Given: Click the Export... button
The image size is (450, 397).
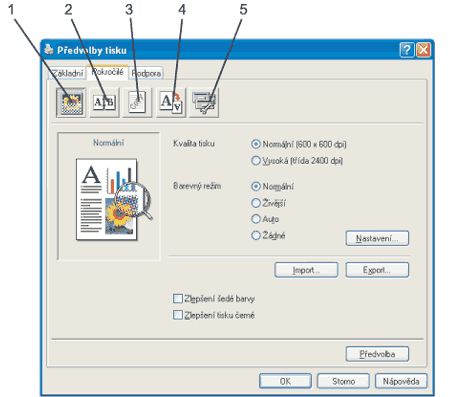Looking at the screenshot, I should pyautogui.click(x=377, y=270).
